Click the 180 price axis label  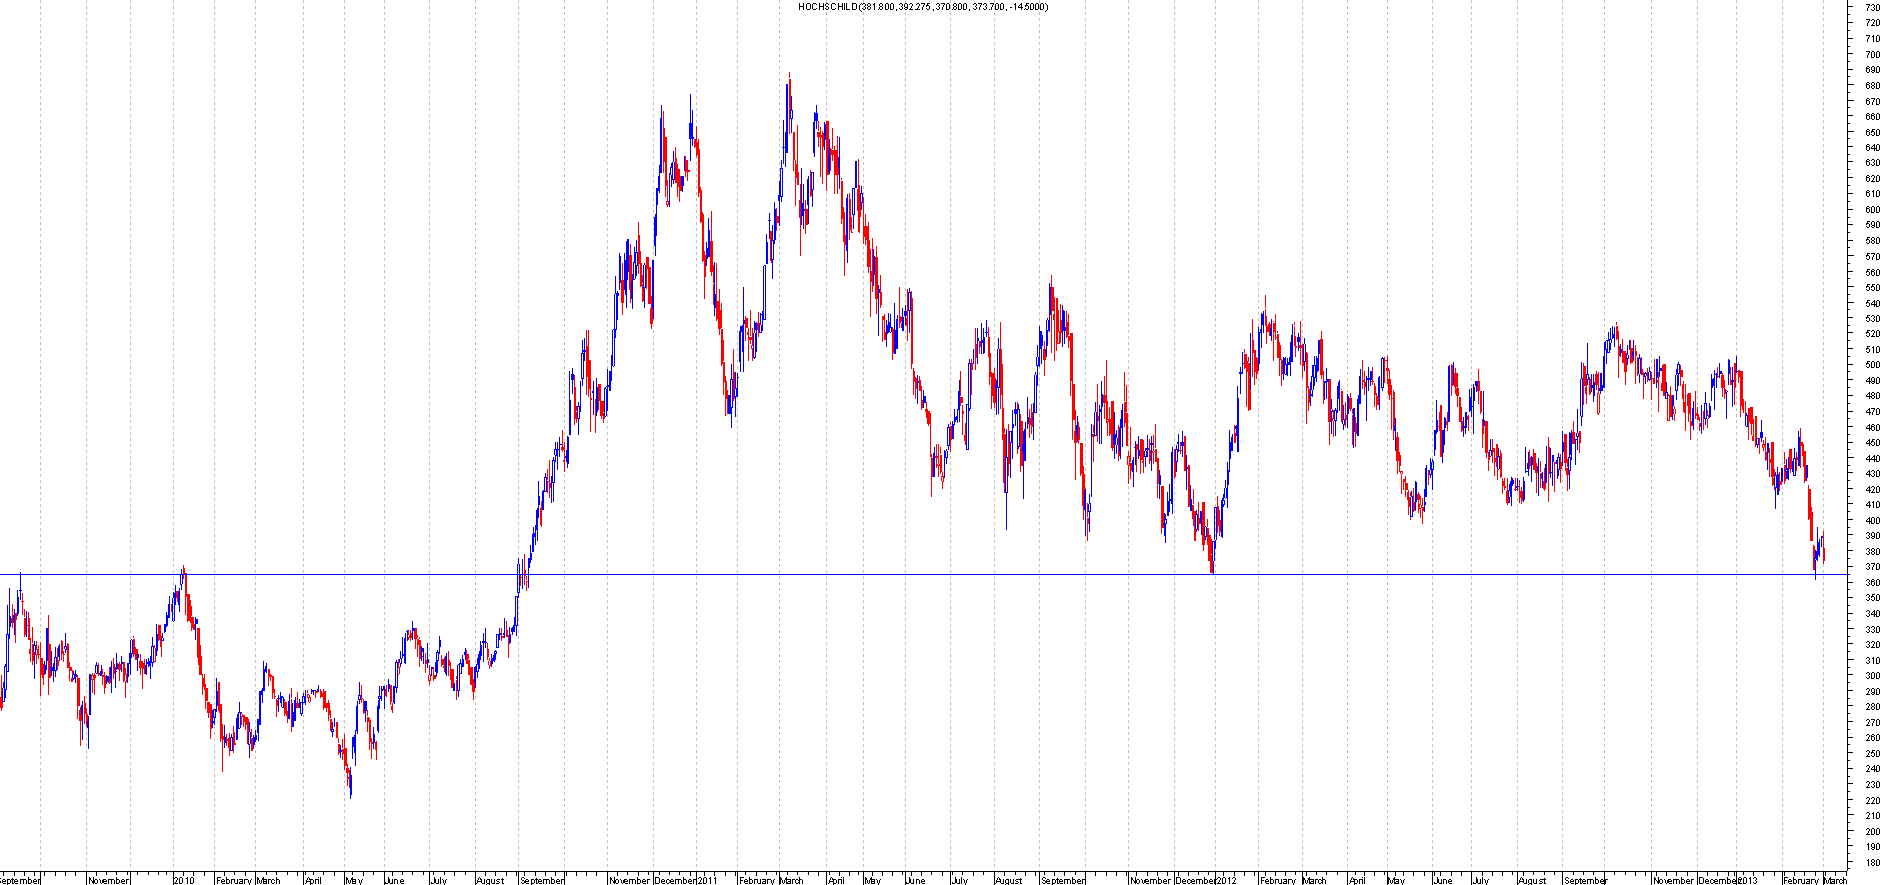pos(1871,862)
